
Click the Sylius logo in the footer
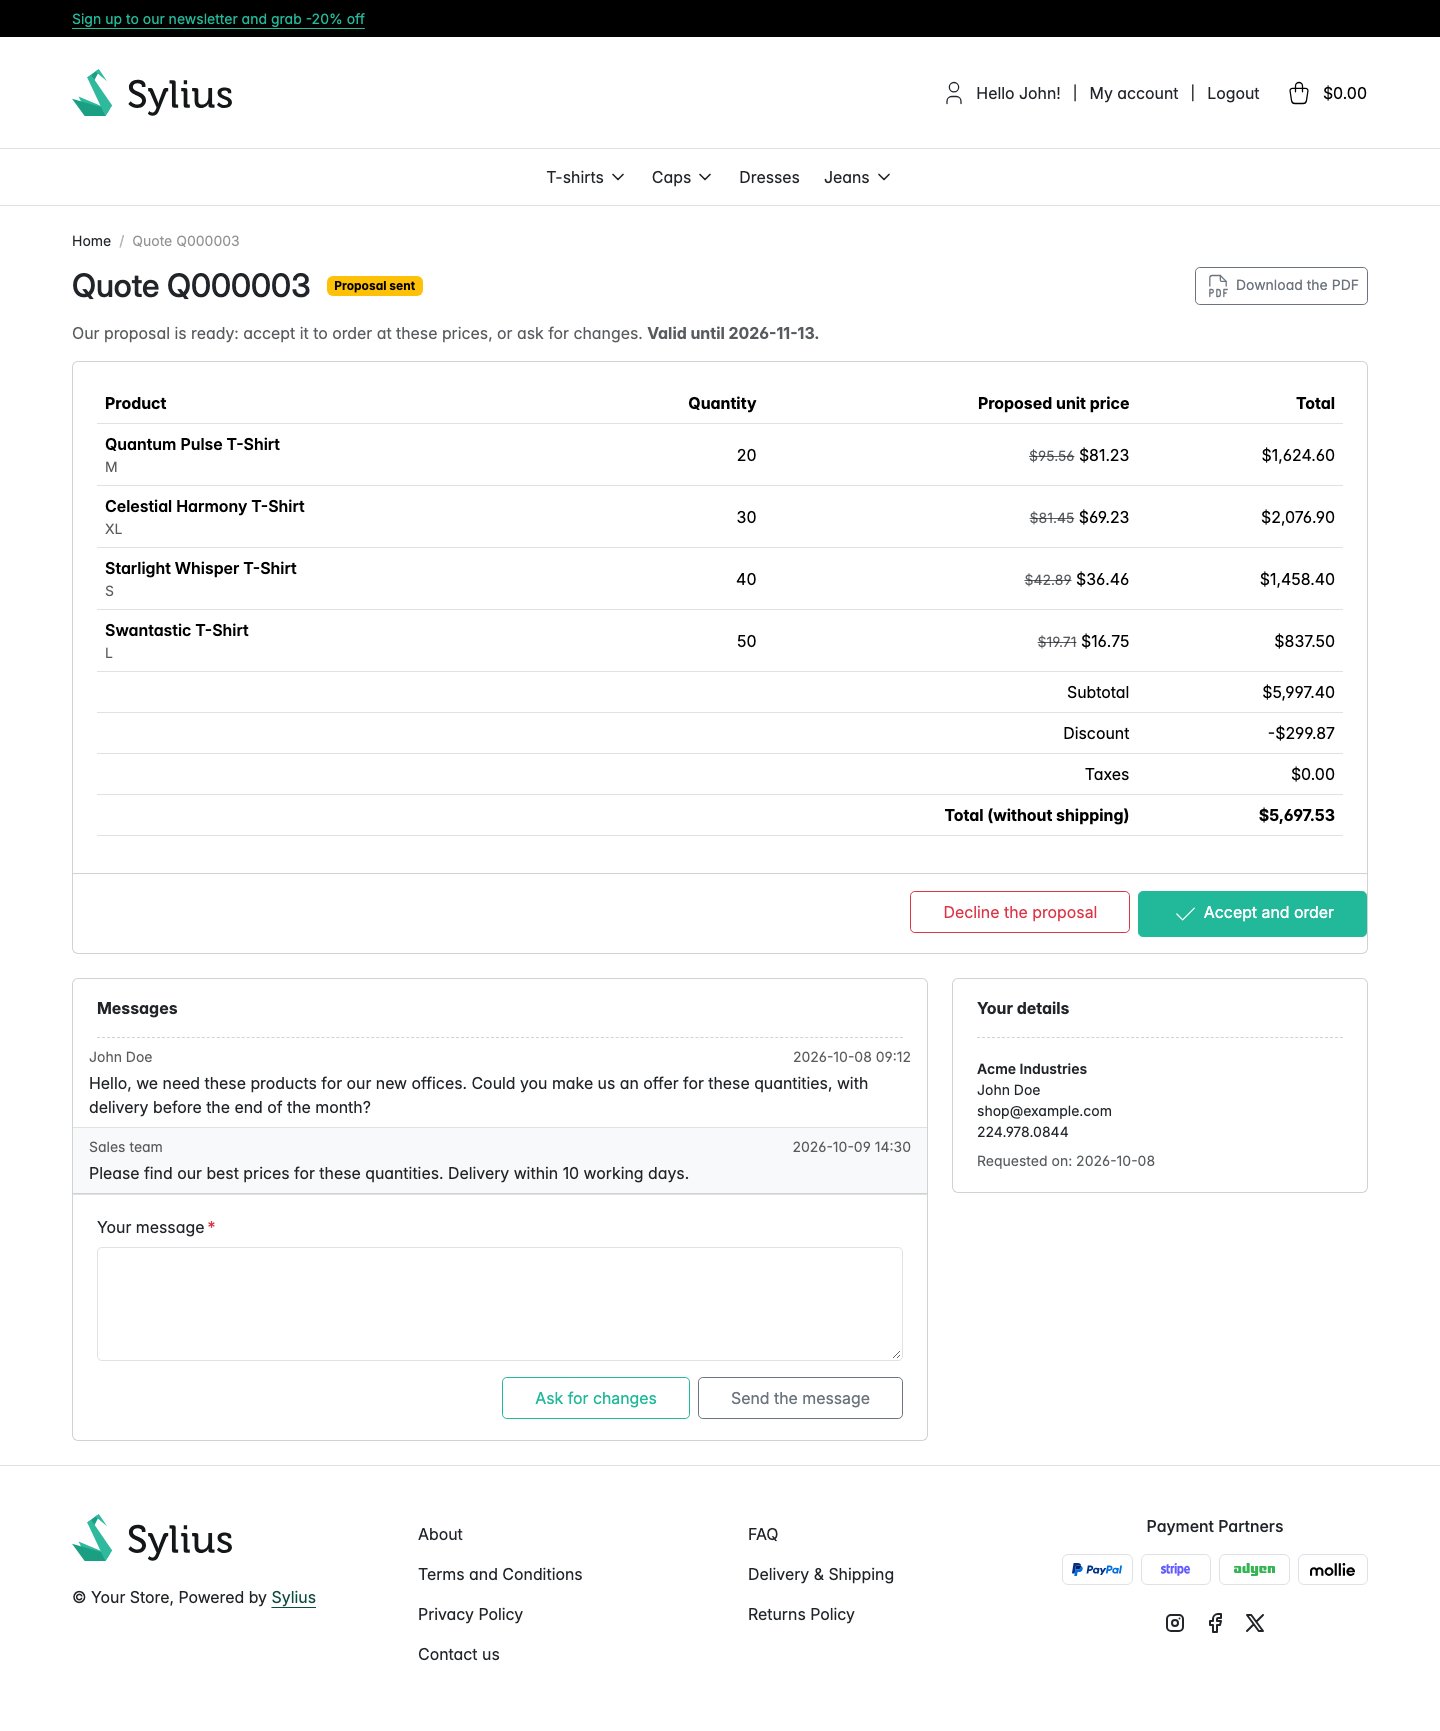[x=152, y=1538]
